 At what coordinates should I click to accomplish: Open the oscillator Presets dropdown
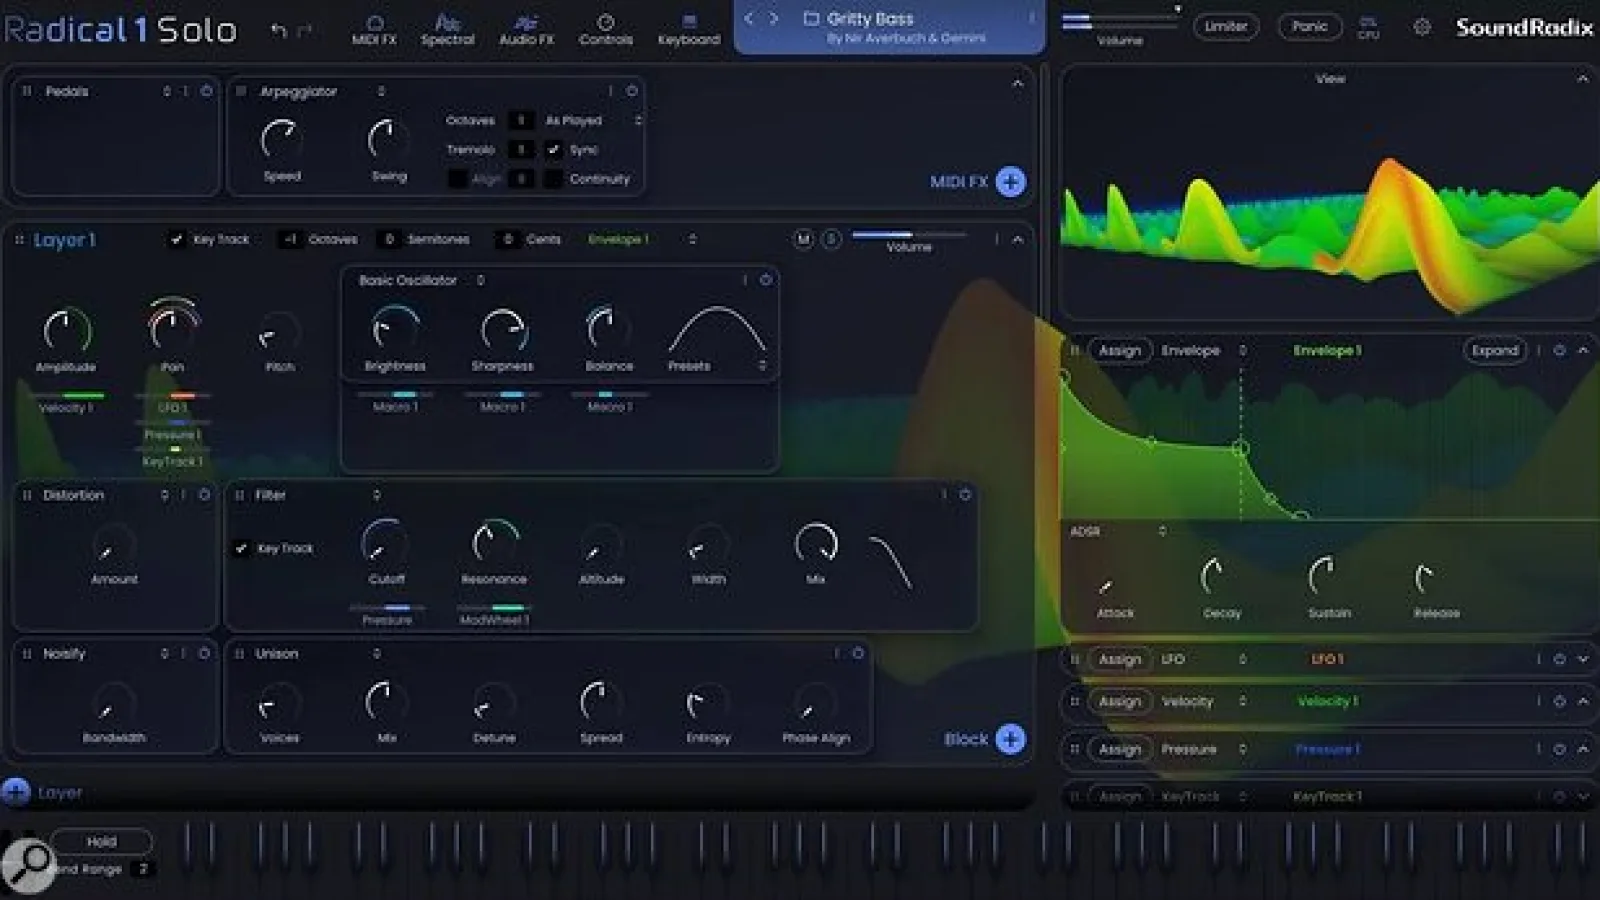[762, 366]
